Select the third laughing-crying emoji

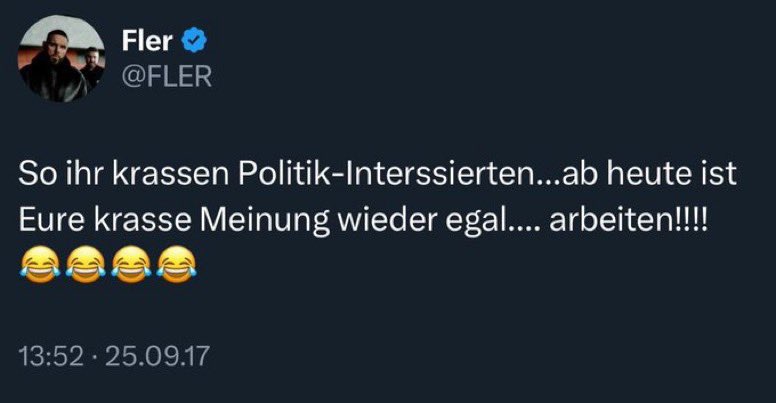coord(131,264)
